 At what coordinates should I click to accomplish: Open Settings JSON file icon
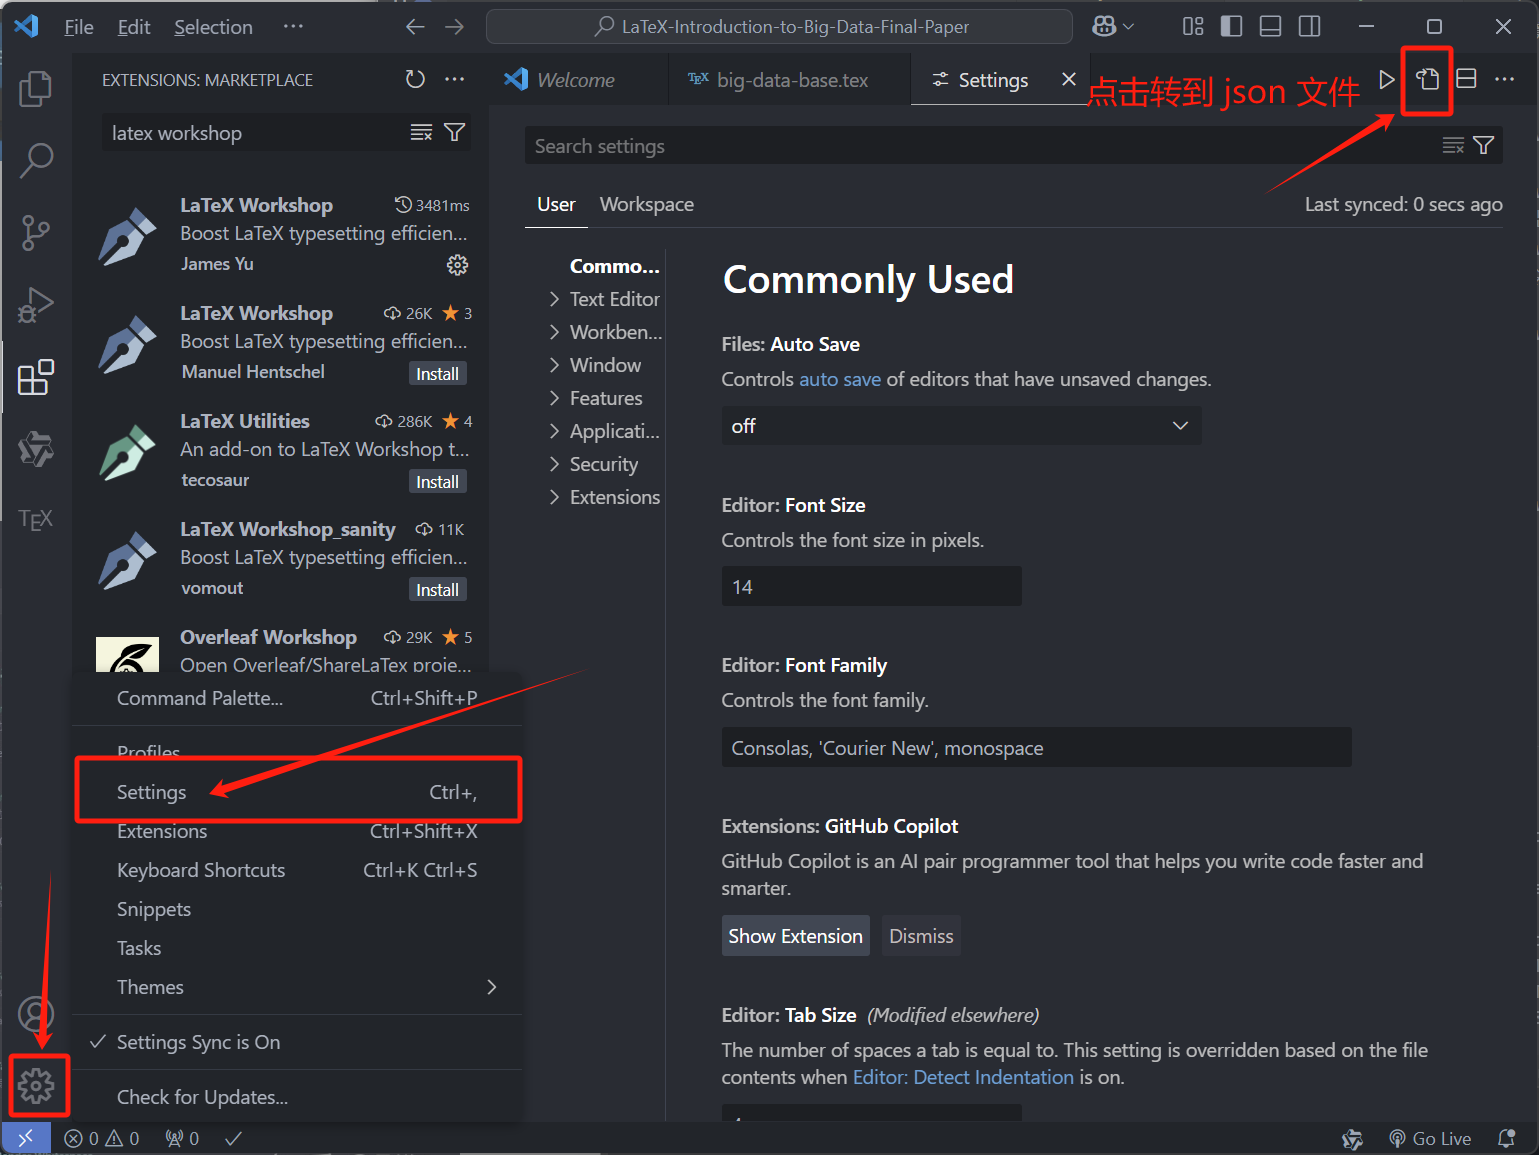click(x=1428, y=79)
